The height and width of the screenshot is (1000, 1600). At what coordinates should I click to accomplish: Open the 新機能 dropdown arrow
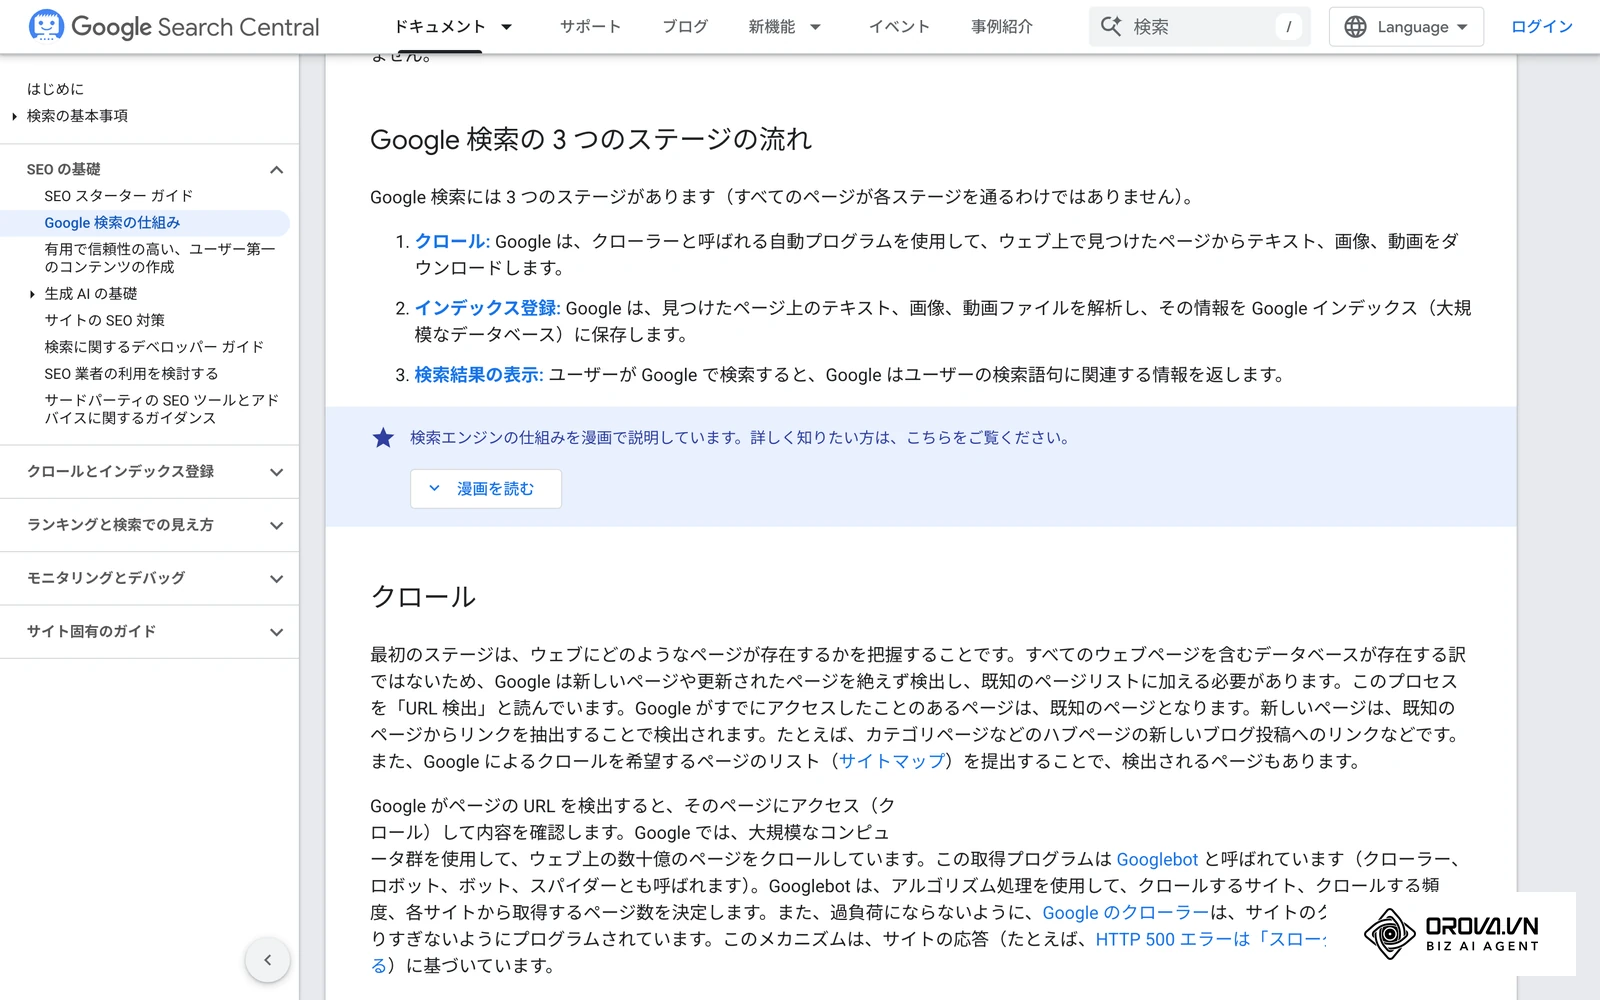pos(815,27)
